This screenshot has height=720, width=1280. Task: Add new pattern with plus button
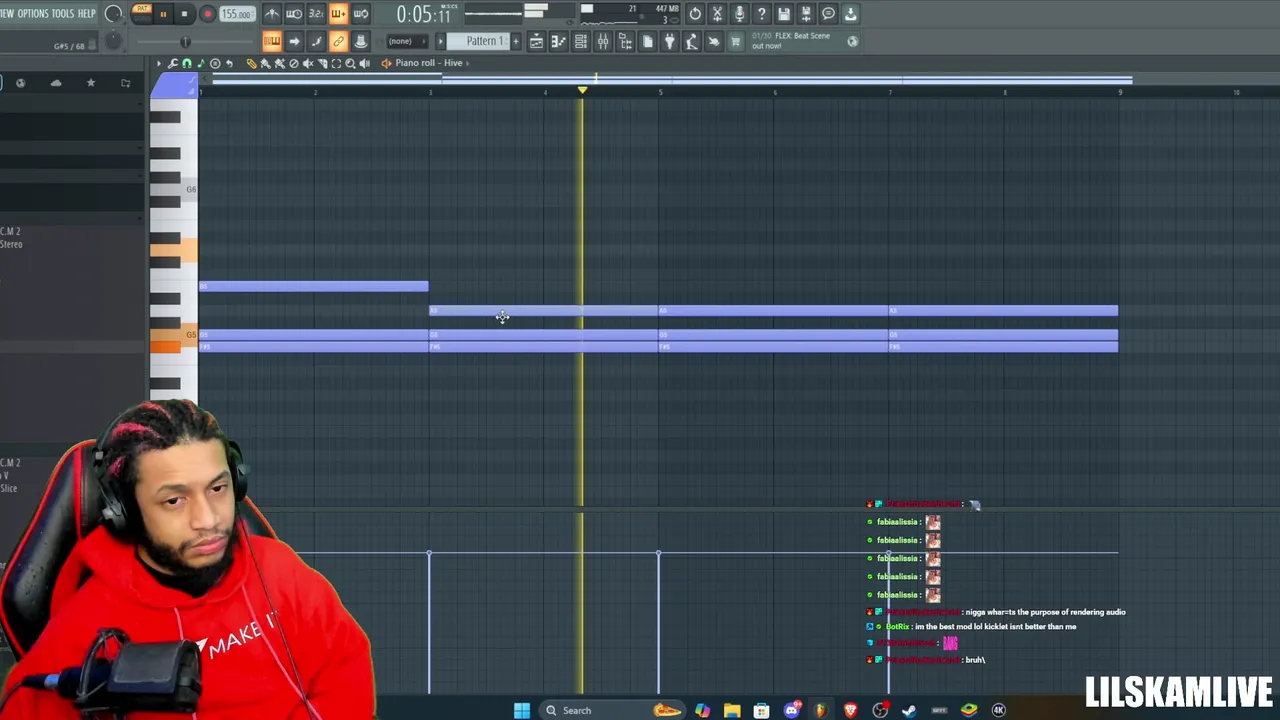click(516, 41)
